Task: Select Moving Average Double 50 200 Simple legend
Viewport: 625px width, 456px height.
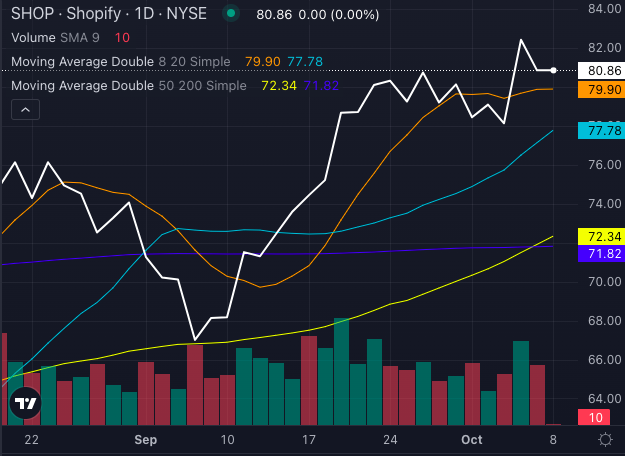Action: click(x=129, y=86)
